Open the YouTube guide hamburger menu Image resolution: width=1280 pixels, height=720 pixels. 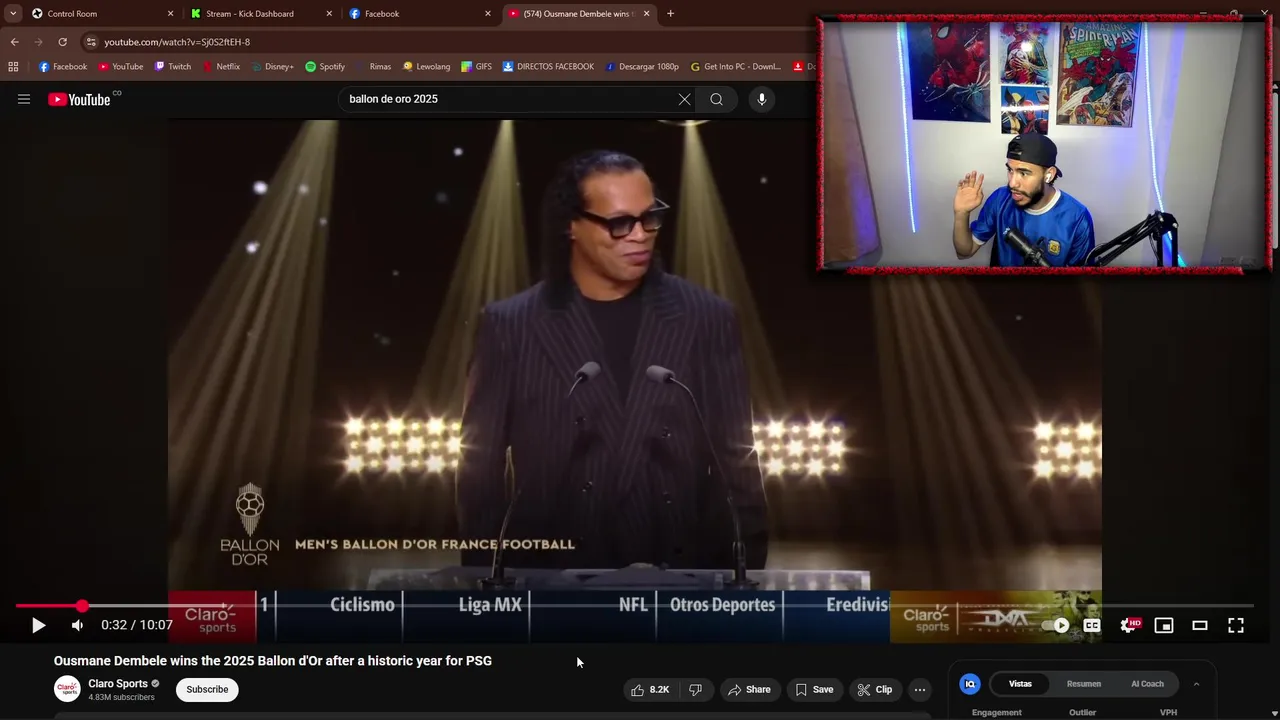click(24, 99)
